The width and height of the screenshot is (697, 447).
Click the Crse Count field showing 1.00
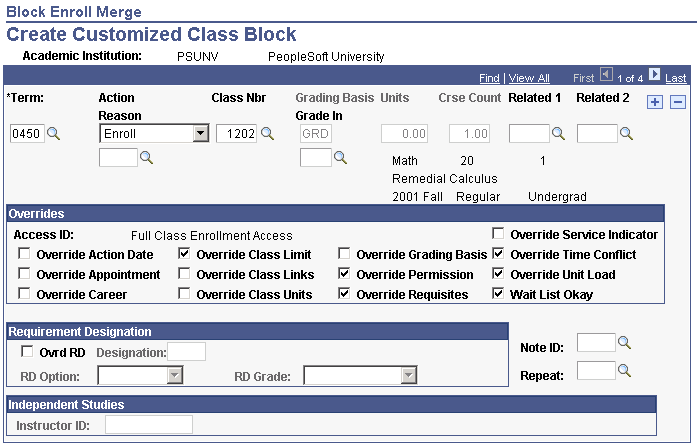point(469,133)
